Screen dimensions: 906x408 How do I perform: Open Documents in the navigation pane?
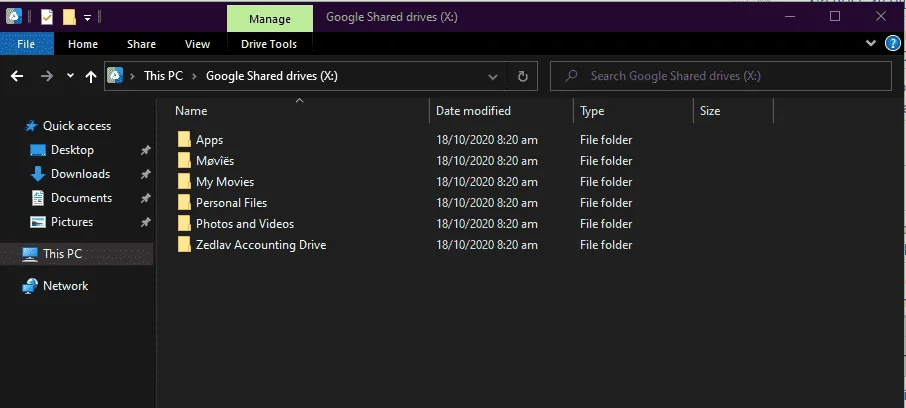point(81,198)
